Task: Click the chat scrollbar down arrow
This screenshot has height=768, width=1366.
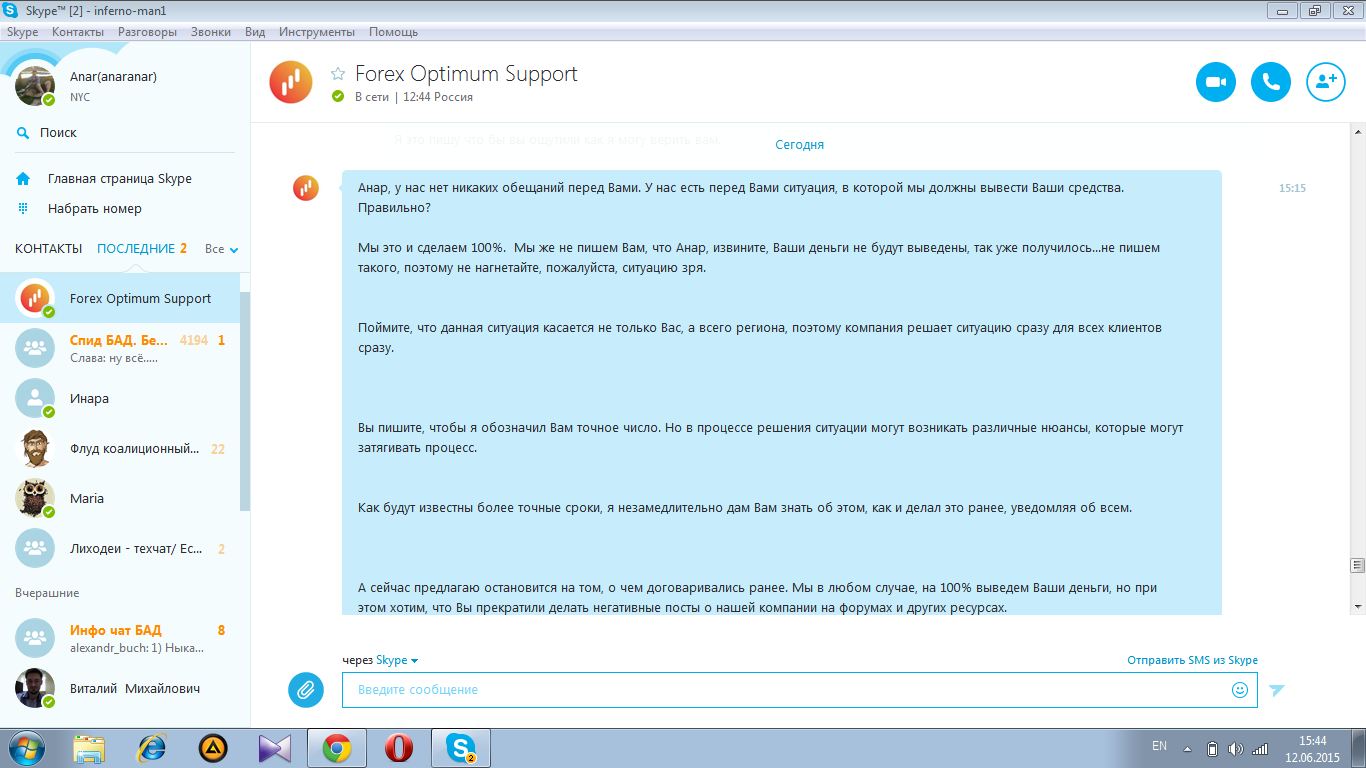Action: point(1357,606)
